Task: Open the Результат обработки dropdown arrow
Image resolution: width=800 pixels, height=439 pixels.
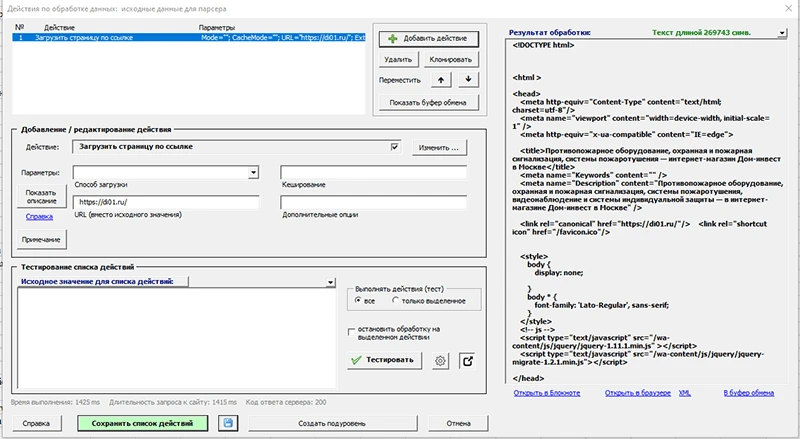Action: pos(782,33)
